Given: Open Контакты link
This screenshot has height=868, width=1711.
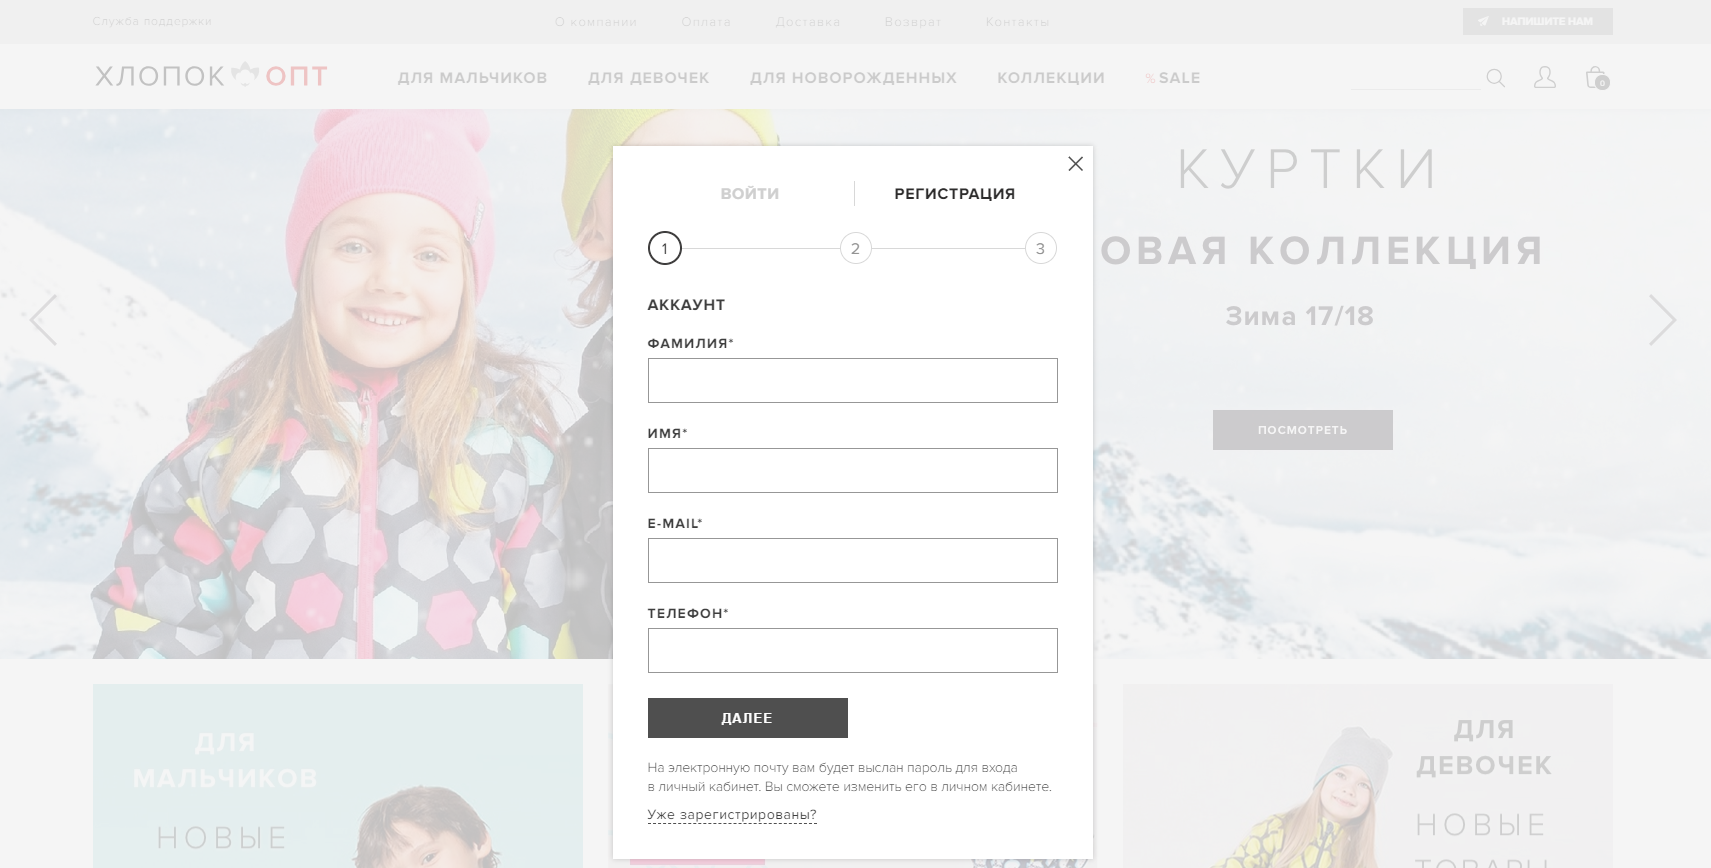Looking at the screenshot, I should pos(1017,22).
